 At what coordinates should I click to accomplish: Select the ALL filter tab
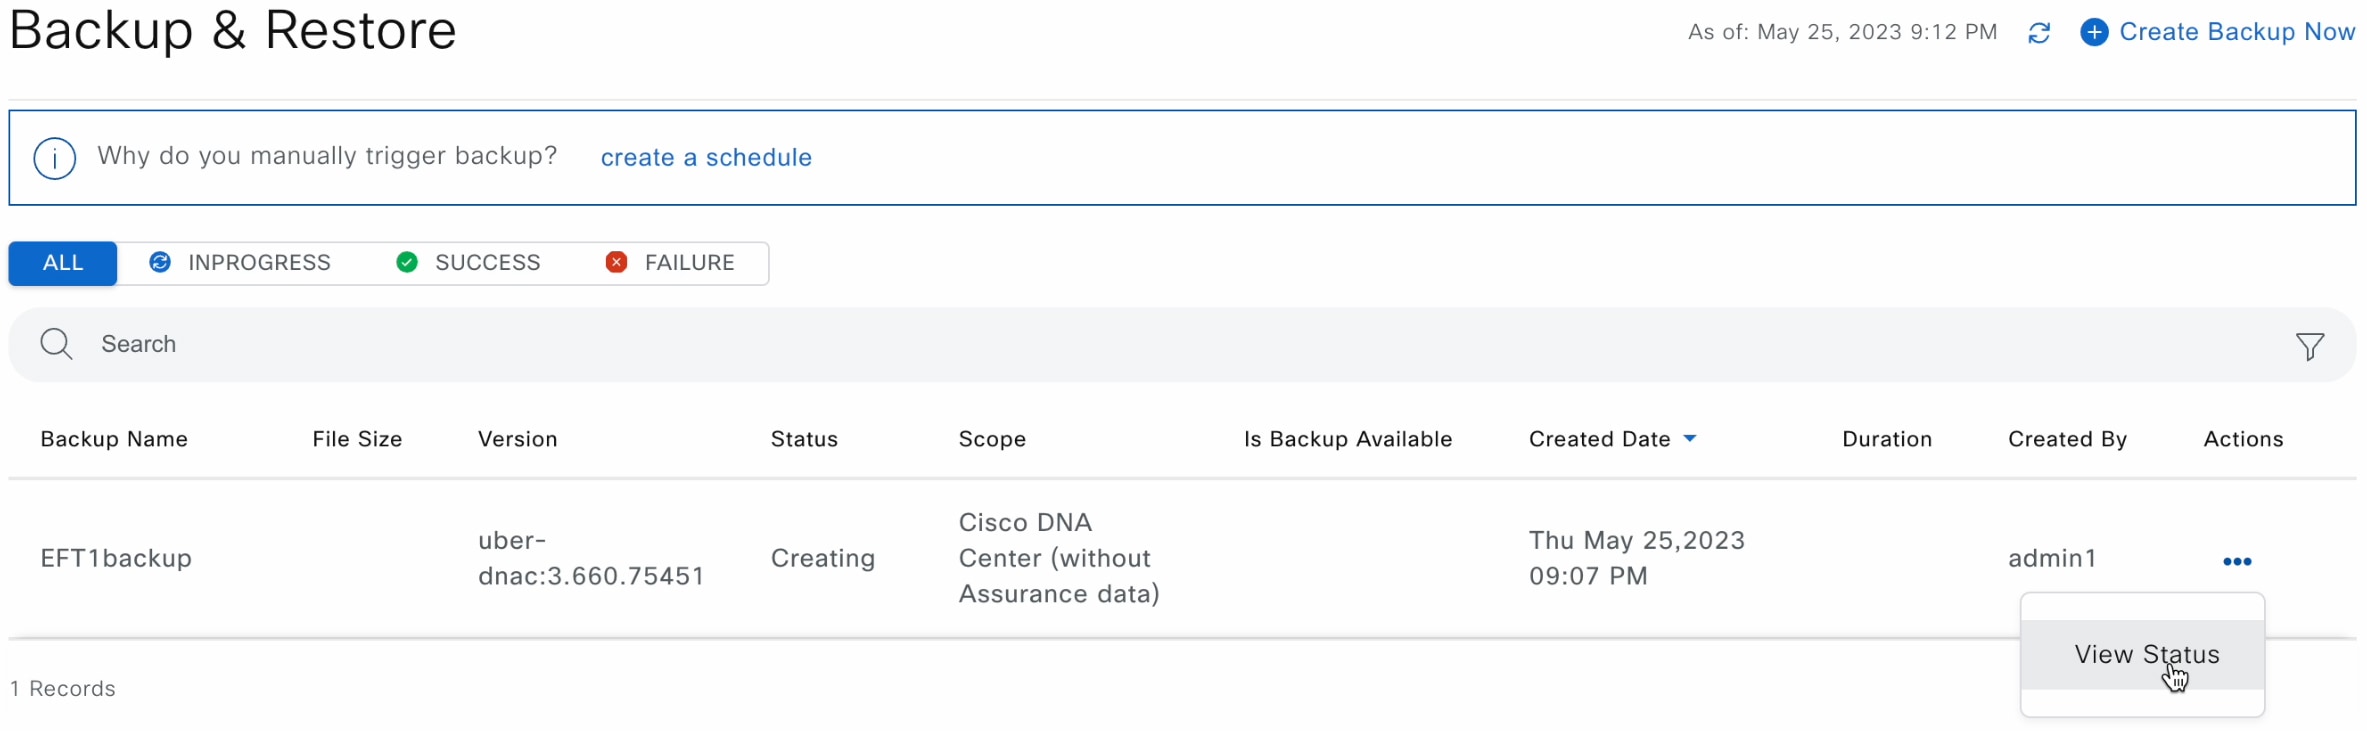coord(63,263)
